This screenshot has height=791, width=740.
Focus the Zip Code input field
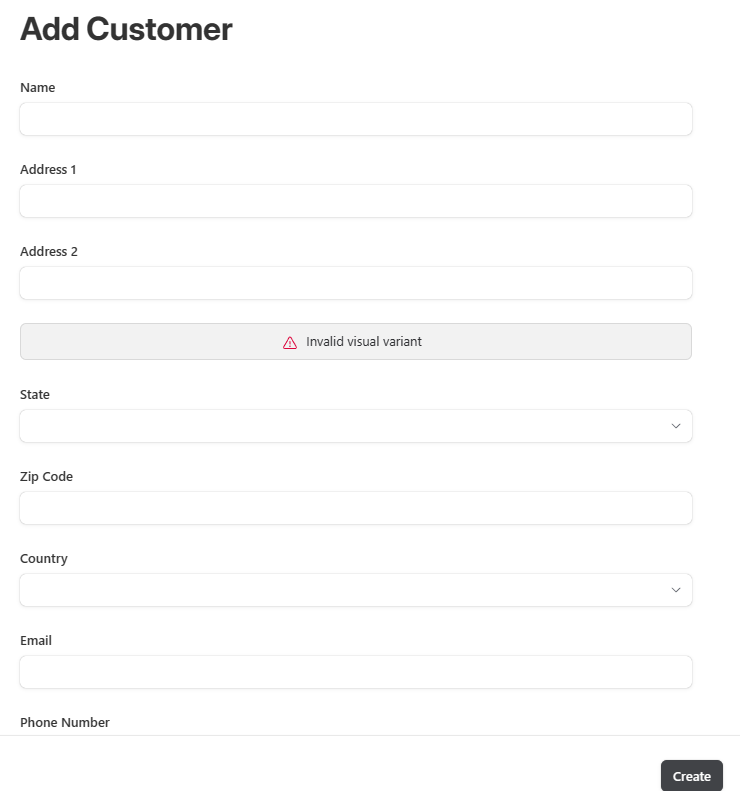(x=356, y=508)
